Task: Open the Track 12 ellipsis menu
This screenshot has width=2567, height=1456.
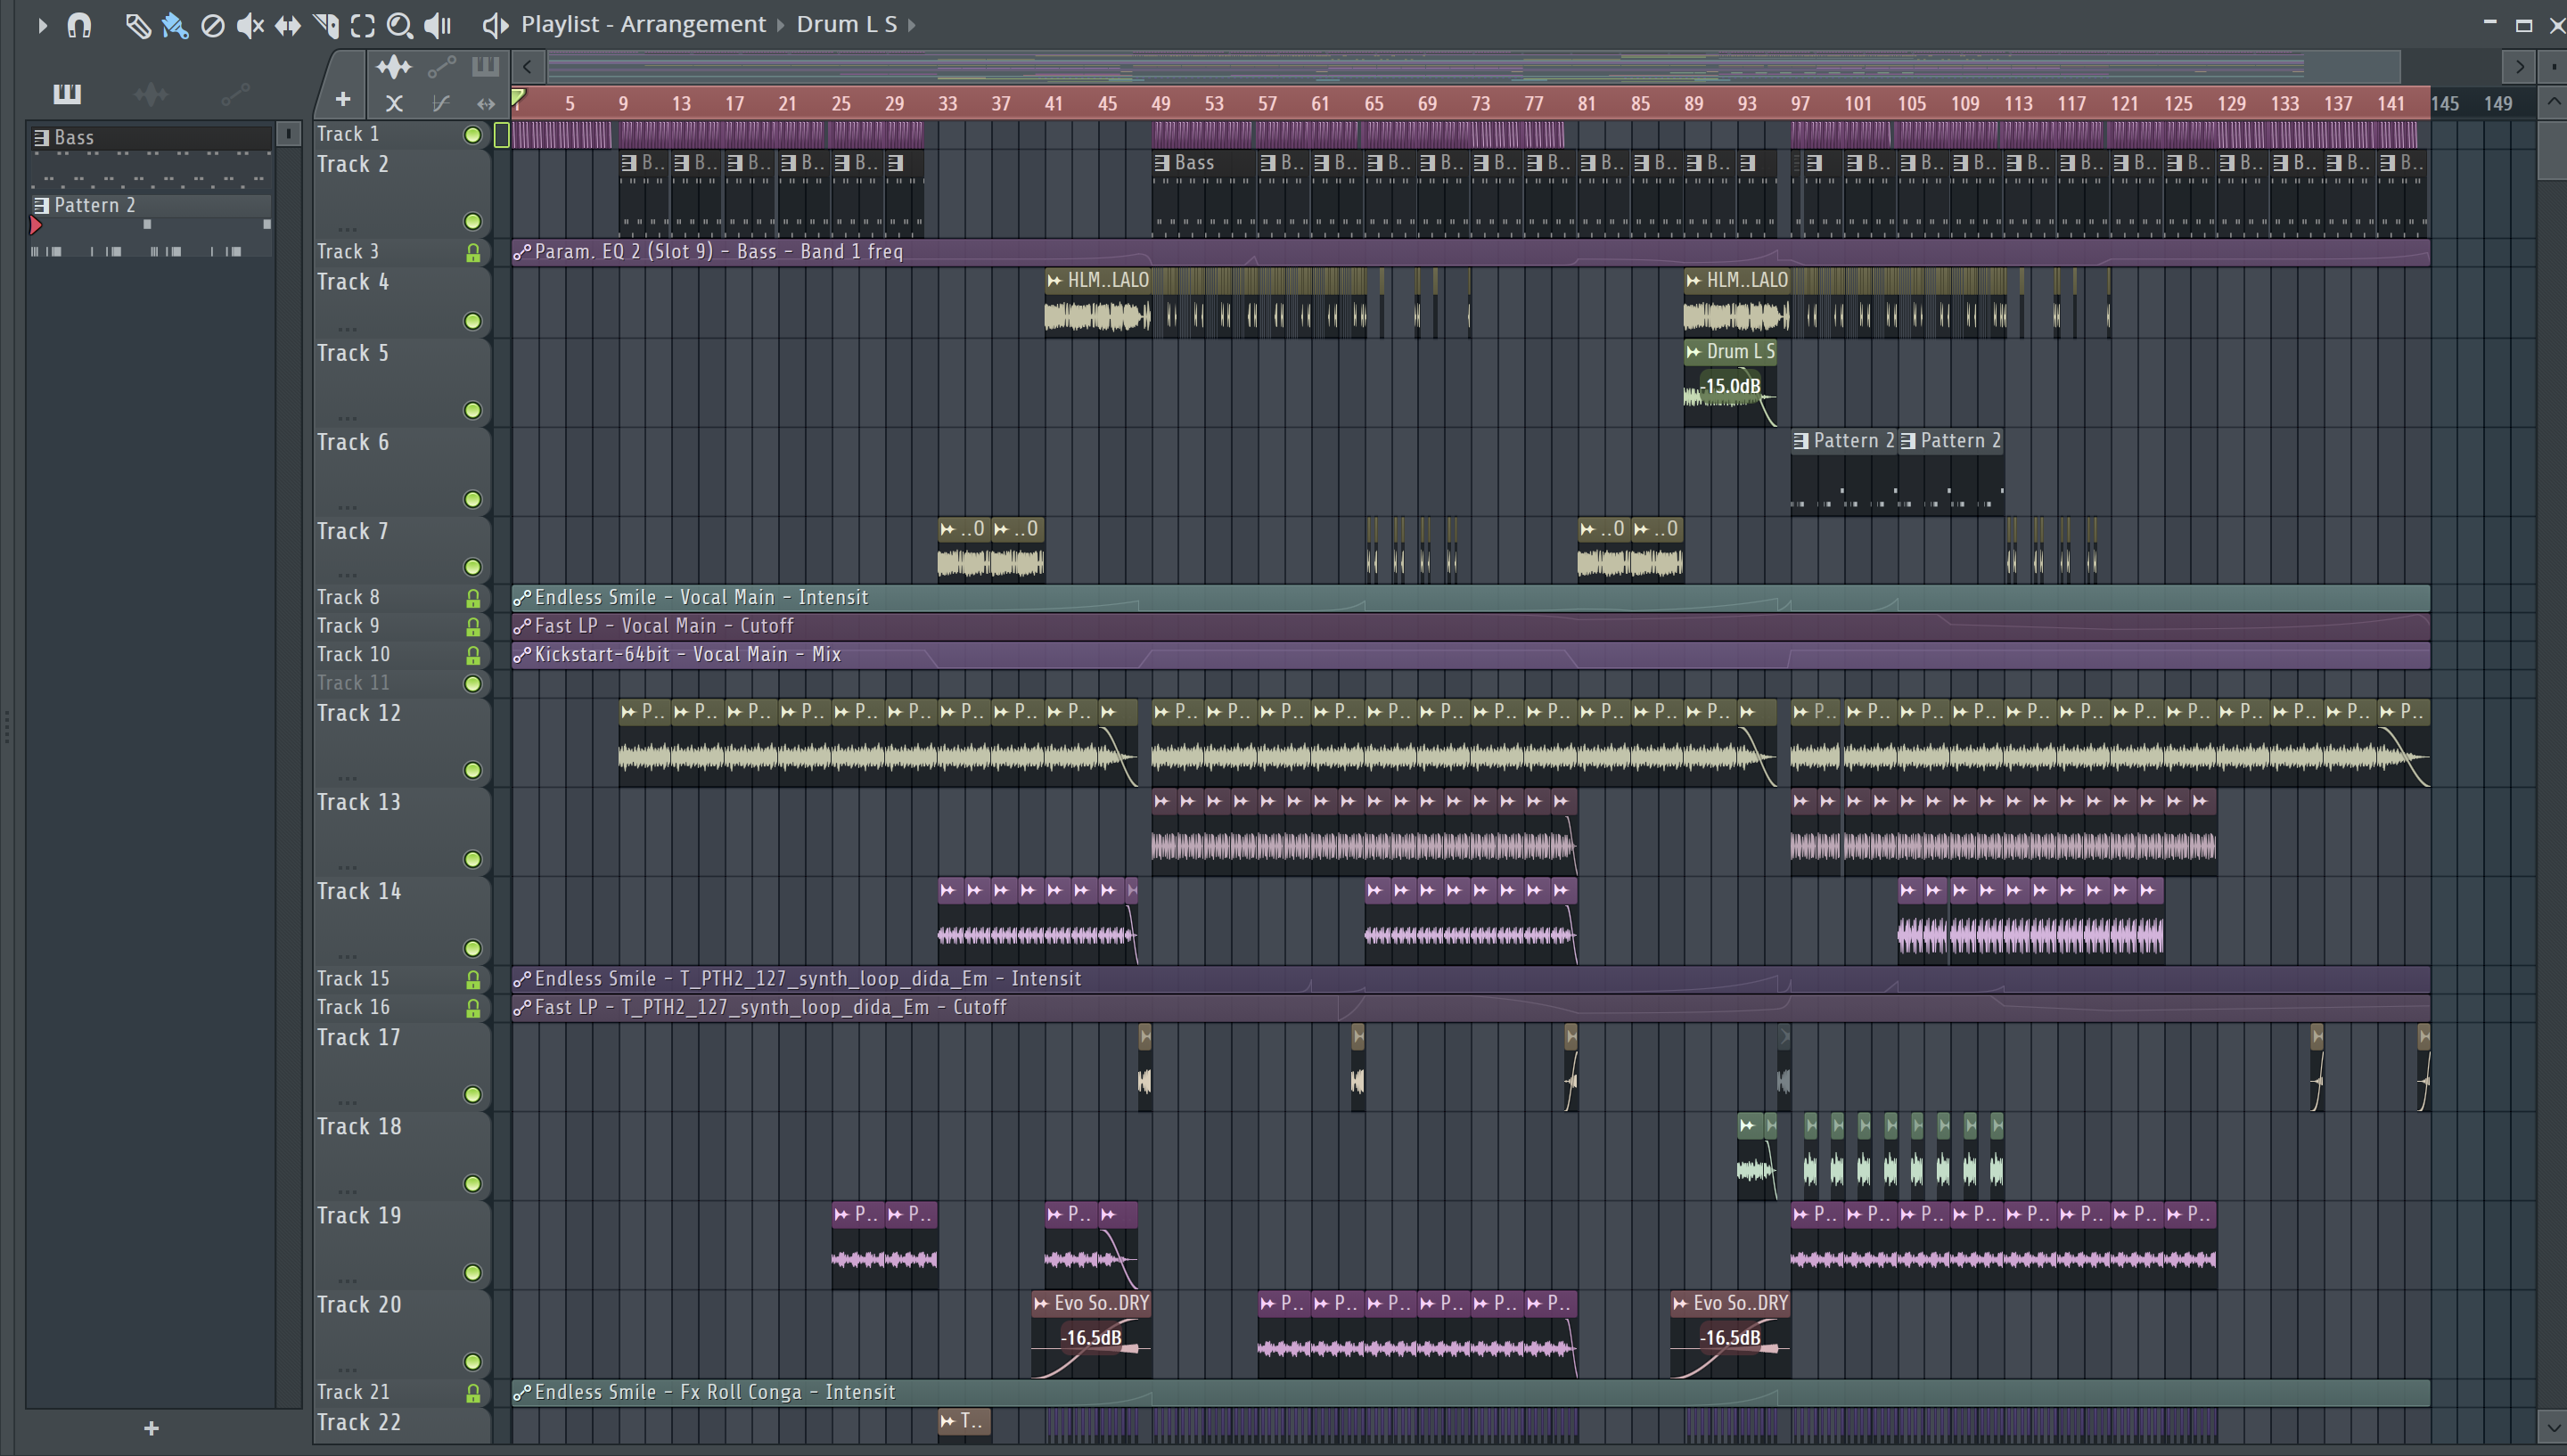Action: click(x=347, y=777)
